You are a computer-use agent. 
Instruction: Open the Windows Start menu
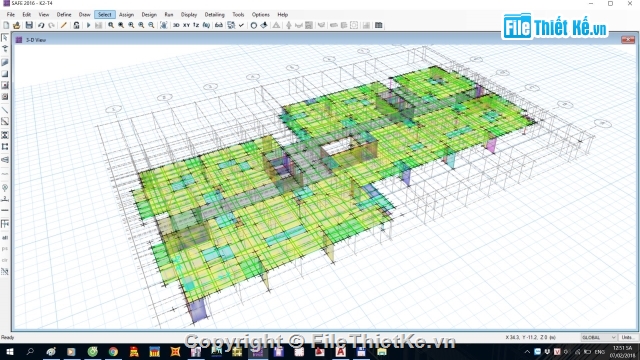click(10, 352)
